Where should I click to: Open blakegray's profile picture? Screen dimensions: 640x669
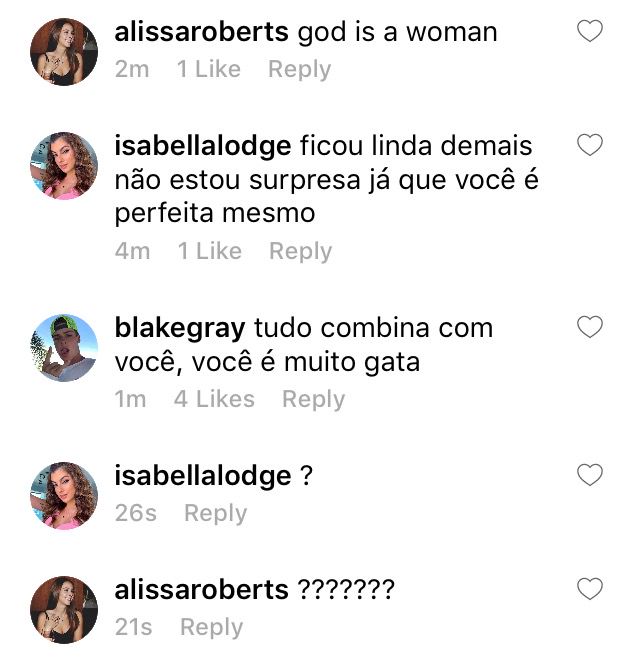point(64,348)
